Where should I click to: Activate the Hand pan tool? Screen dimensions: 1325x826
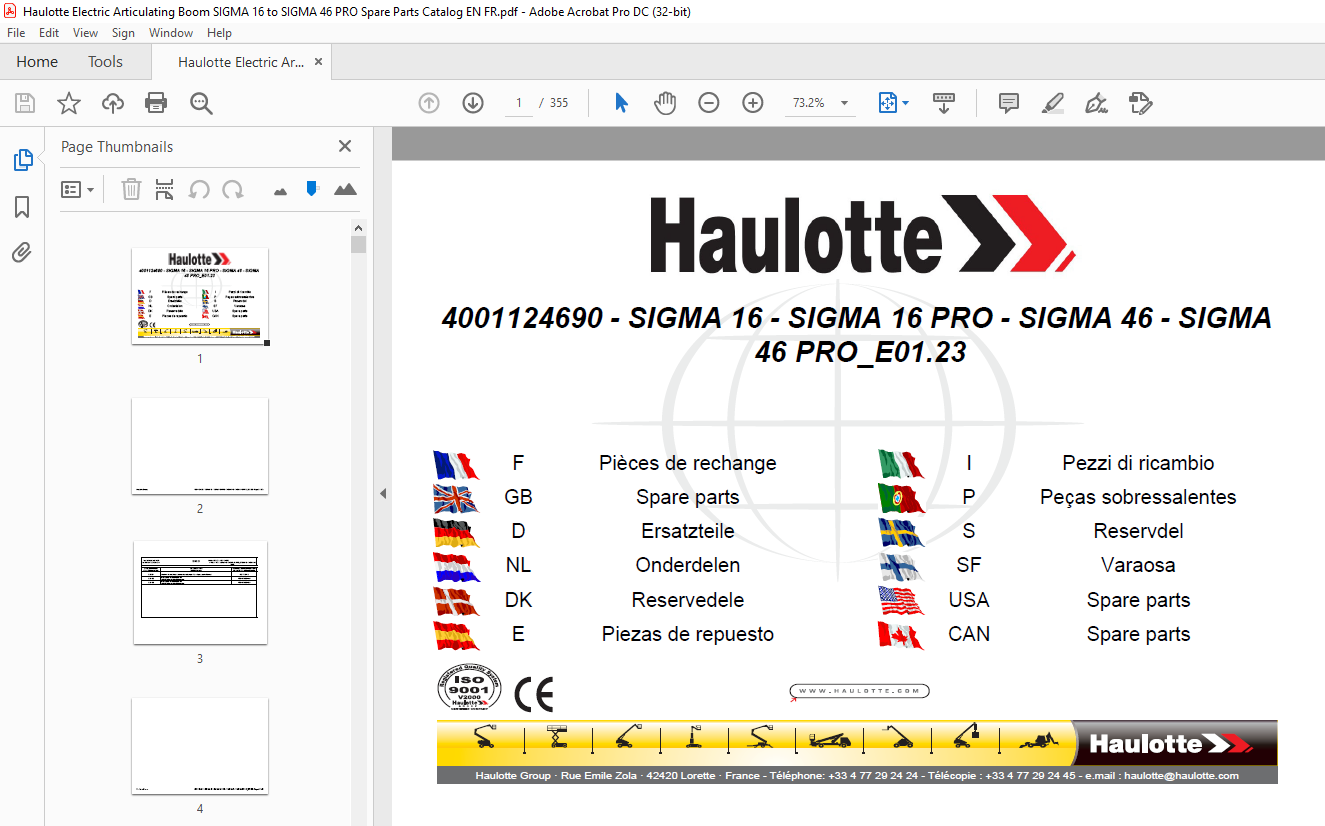pyautogui.click(x=665, y=103)
